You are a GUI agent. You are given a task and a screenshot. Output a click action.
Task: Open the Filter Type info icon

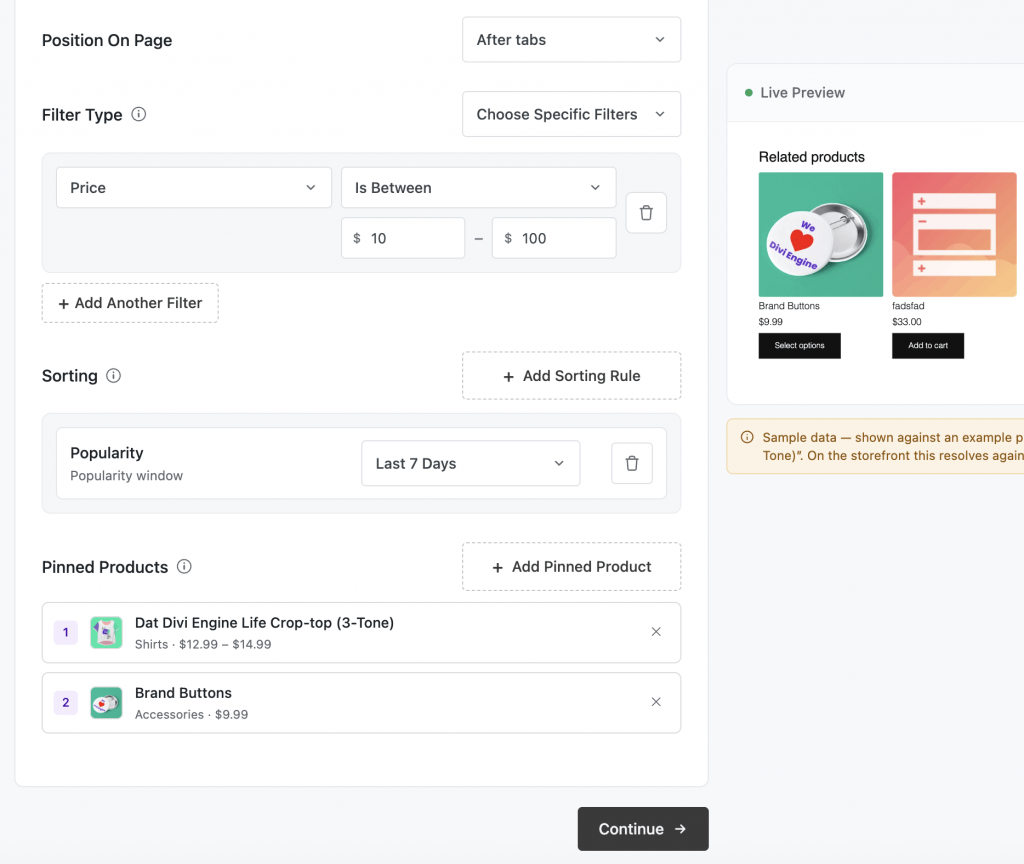(x=138, y=114)
